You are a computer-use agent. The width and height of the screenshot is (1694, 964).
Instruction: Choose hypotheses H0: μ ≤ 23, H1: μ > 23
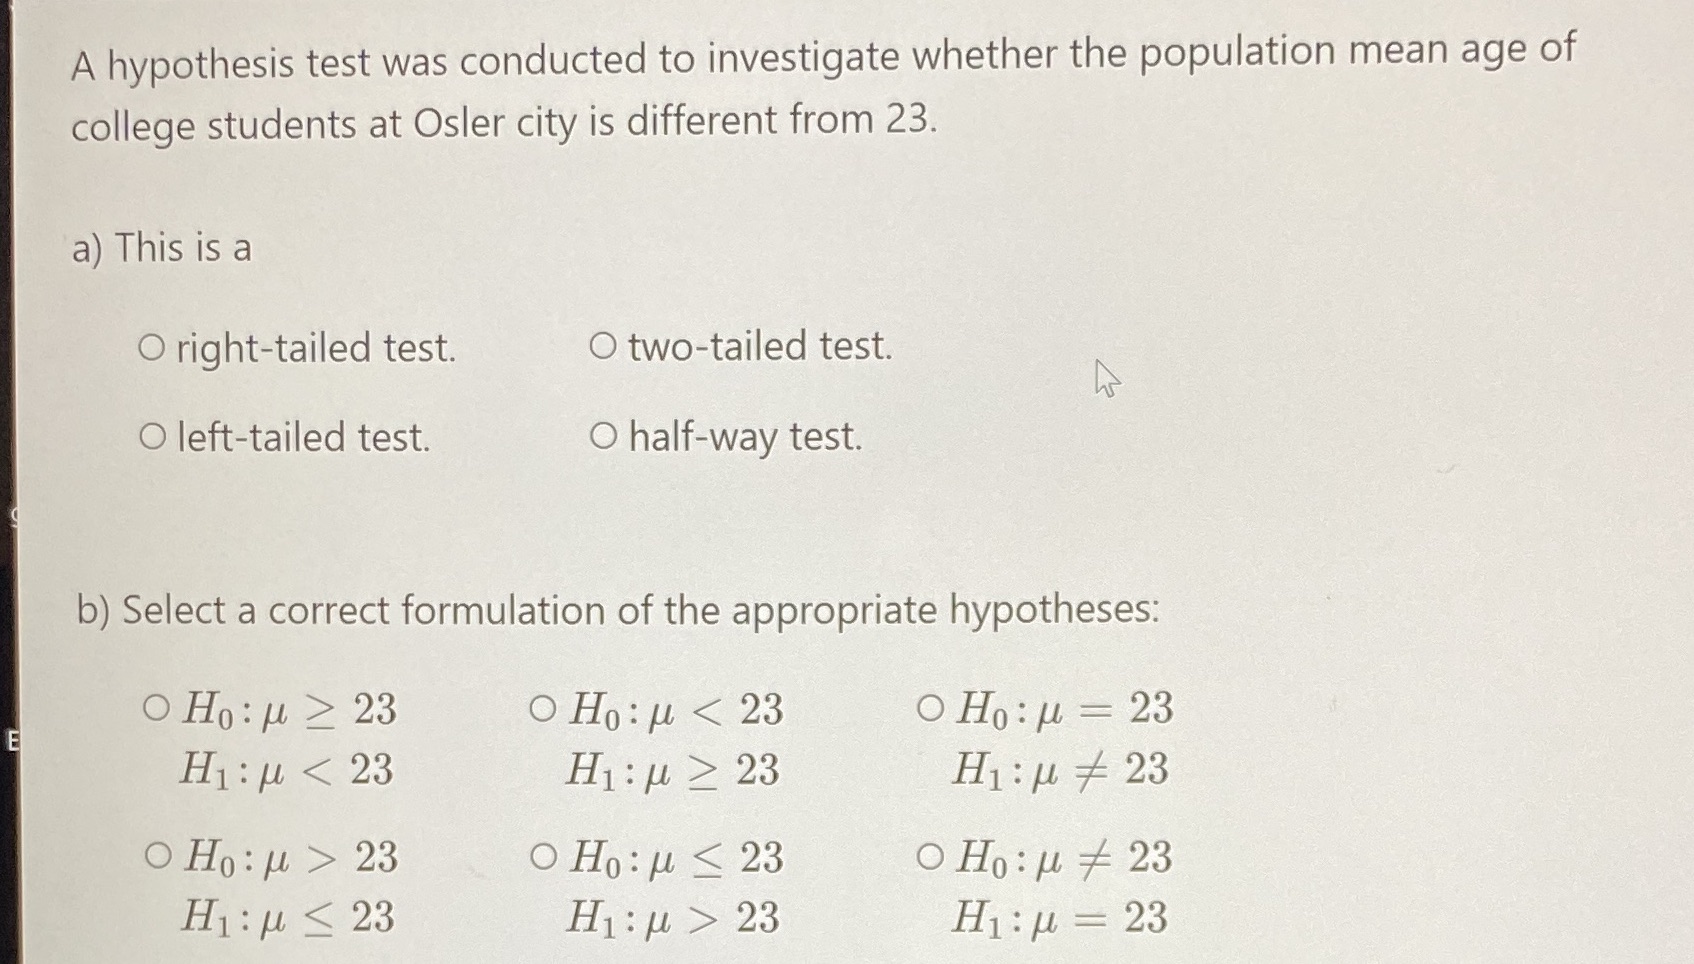[543, 857]
